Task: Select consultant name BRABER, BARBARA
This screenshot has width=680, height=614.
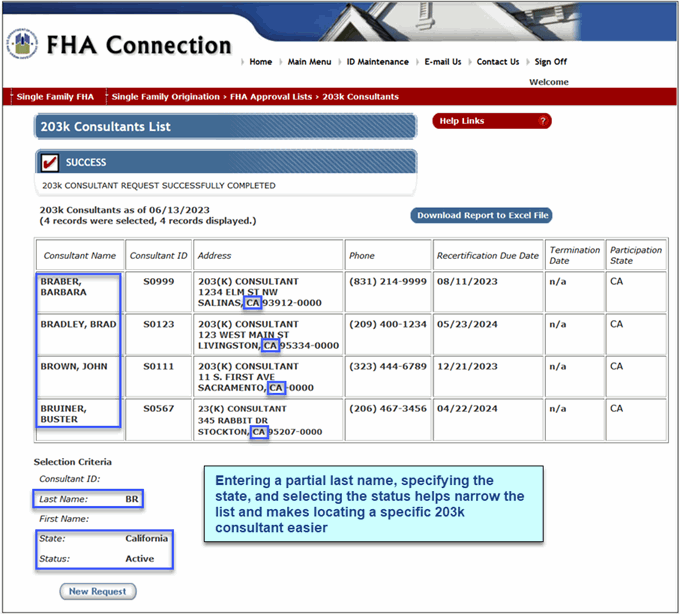Action: coord(64,287)
